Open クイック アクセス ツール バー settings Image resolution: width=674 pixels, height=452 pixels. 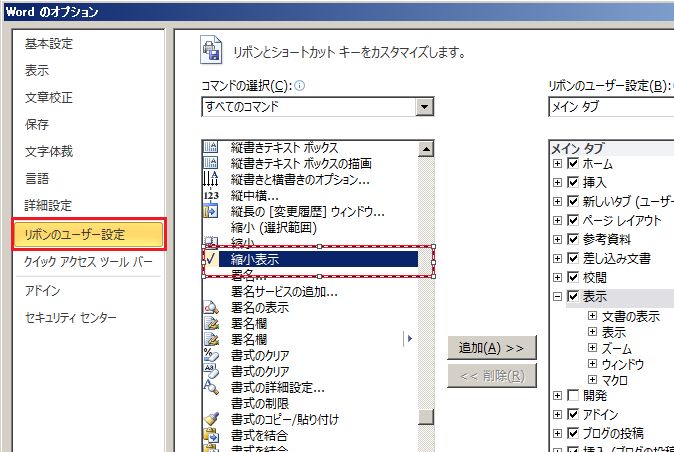[88, 262]
